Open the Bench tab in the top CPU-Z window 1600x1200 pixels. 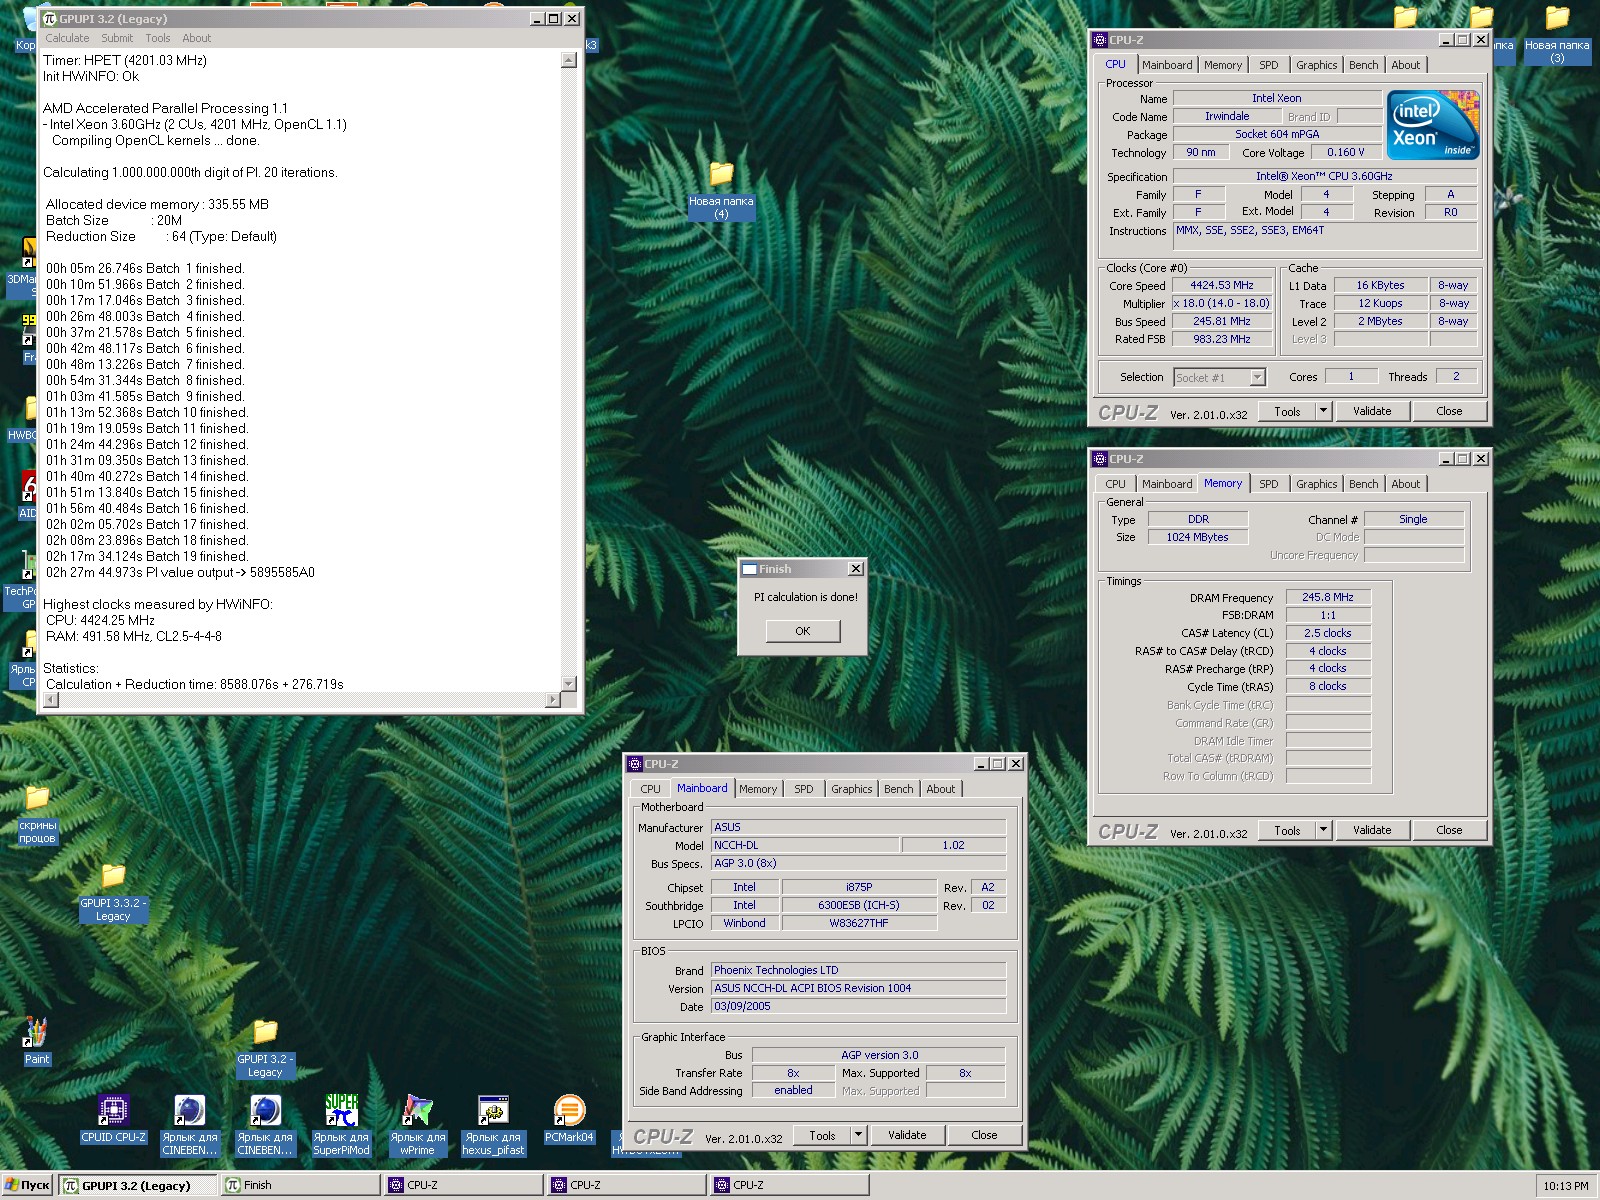pos(1364,65)
